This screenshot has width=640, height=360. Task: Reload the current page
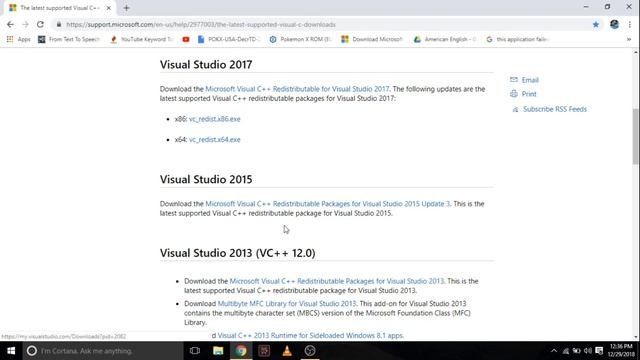[40, 24]
